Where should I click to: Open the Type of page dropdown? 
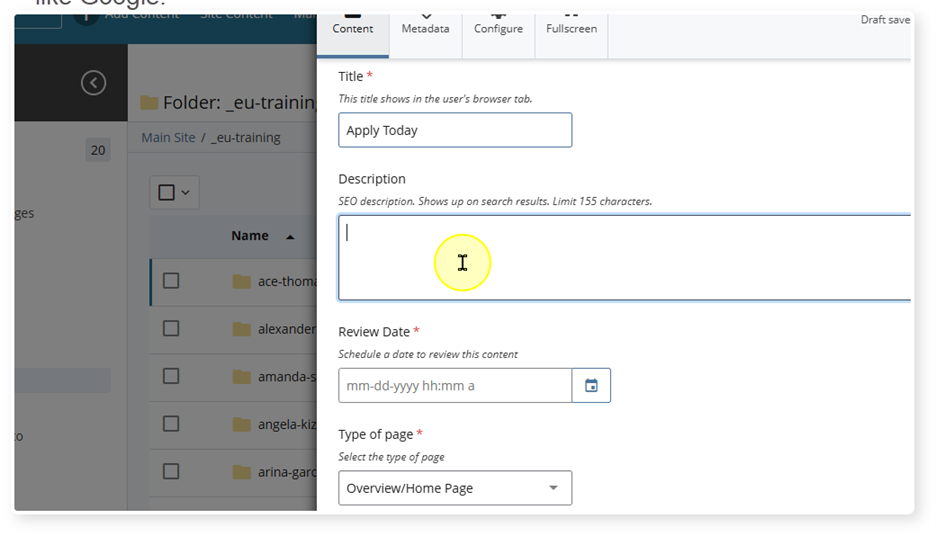coord(455,488)
